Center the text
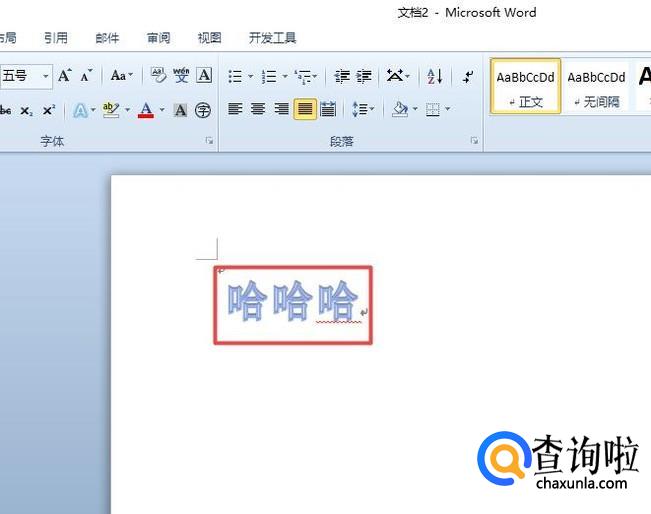 click(x=258, y=109)
